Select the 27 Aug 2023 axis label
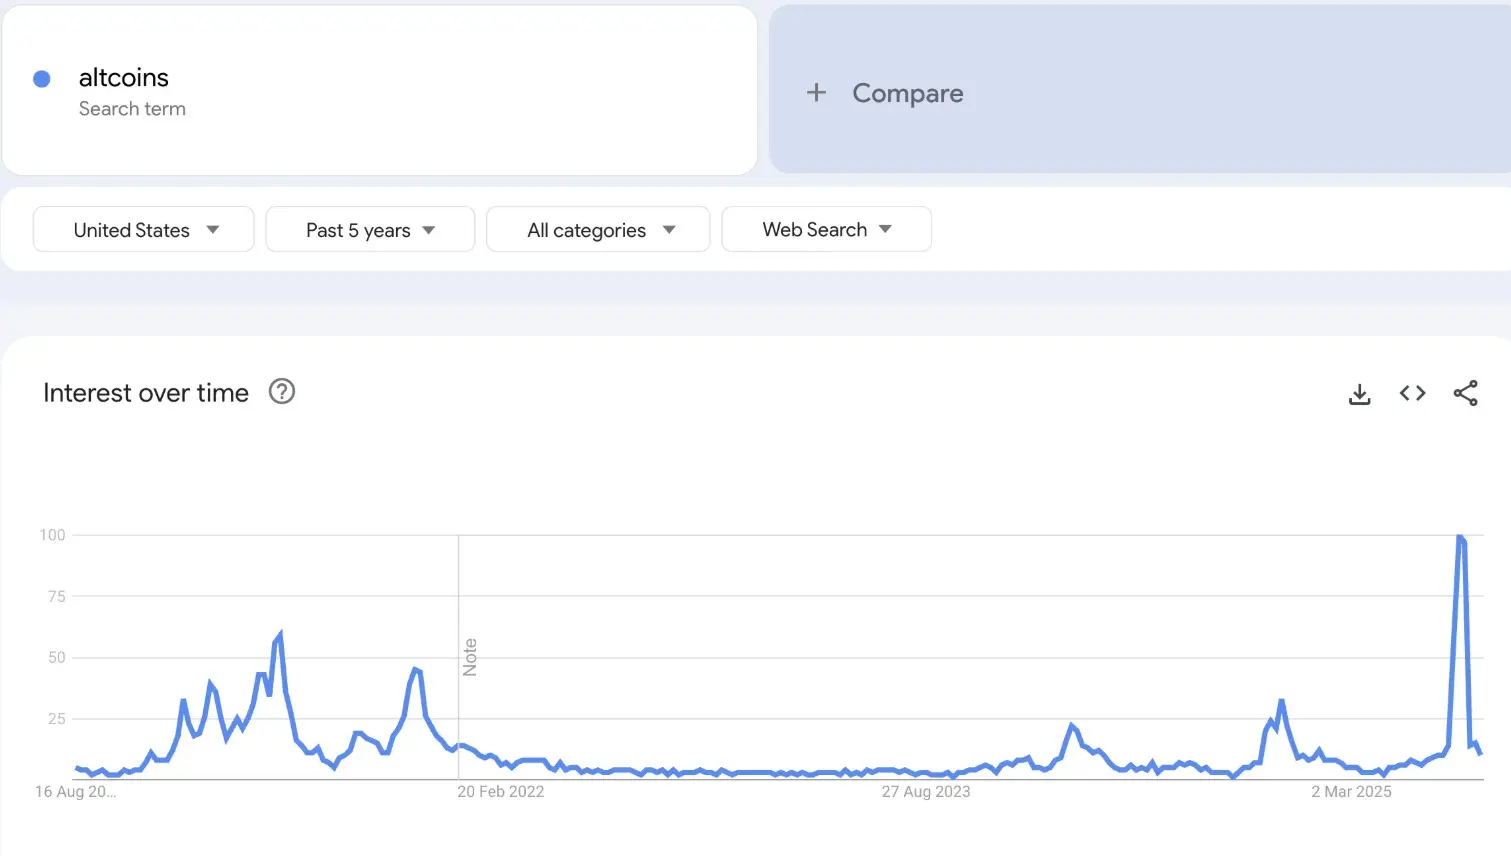 click(x=925, y=792)
